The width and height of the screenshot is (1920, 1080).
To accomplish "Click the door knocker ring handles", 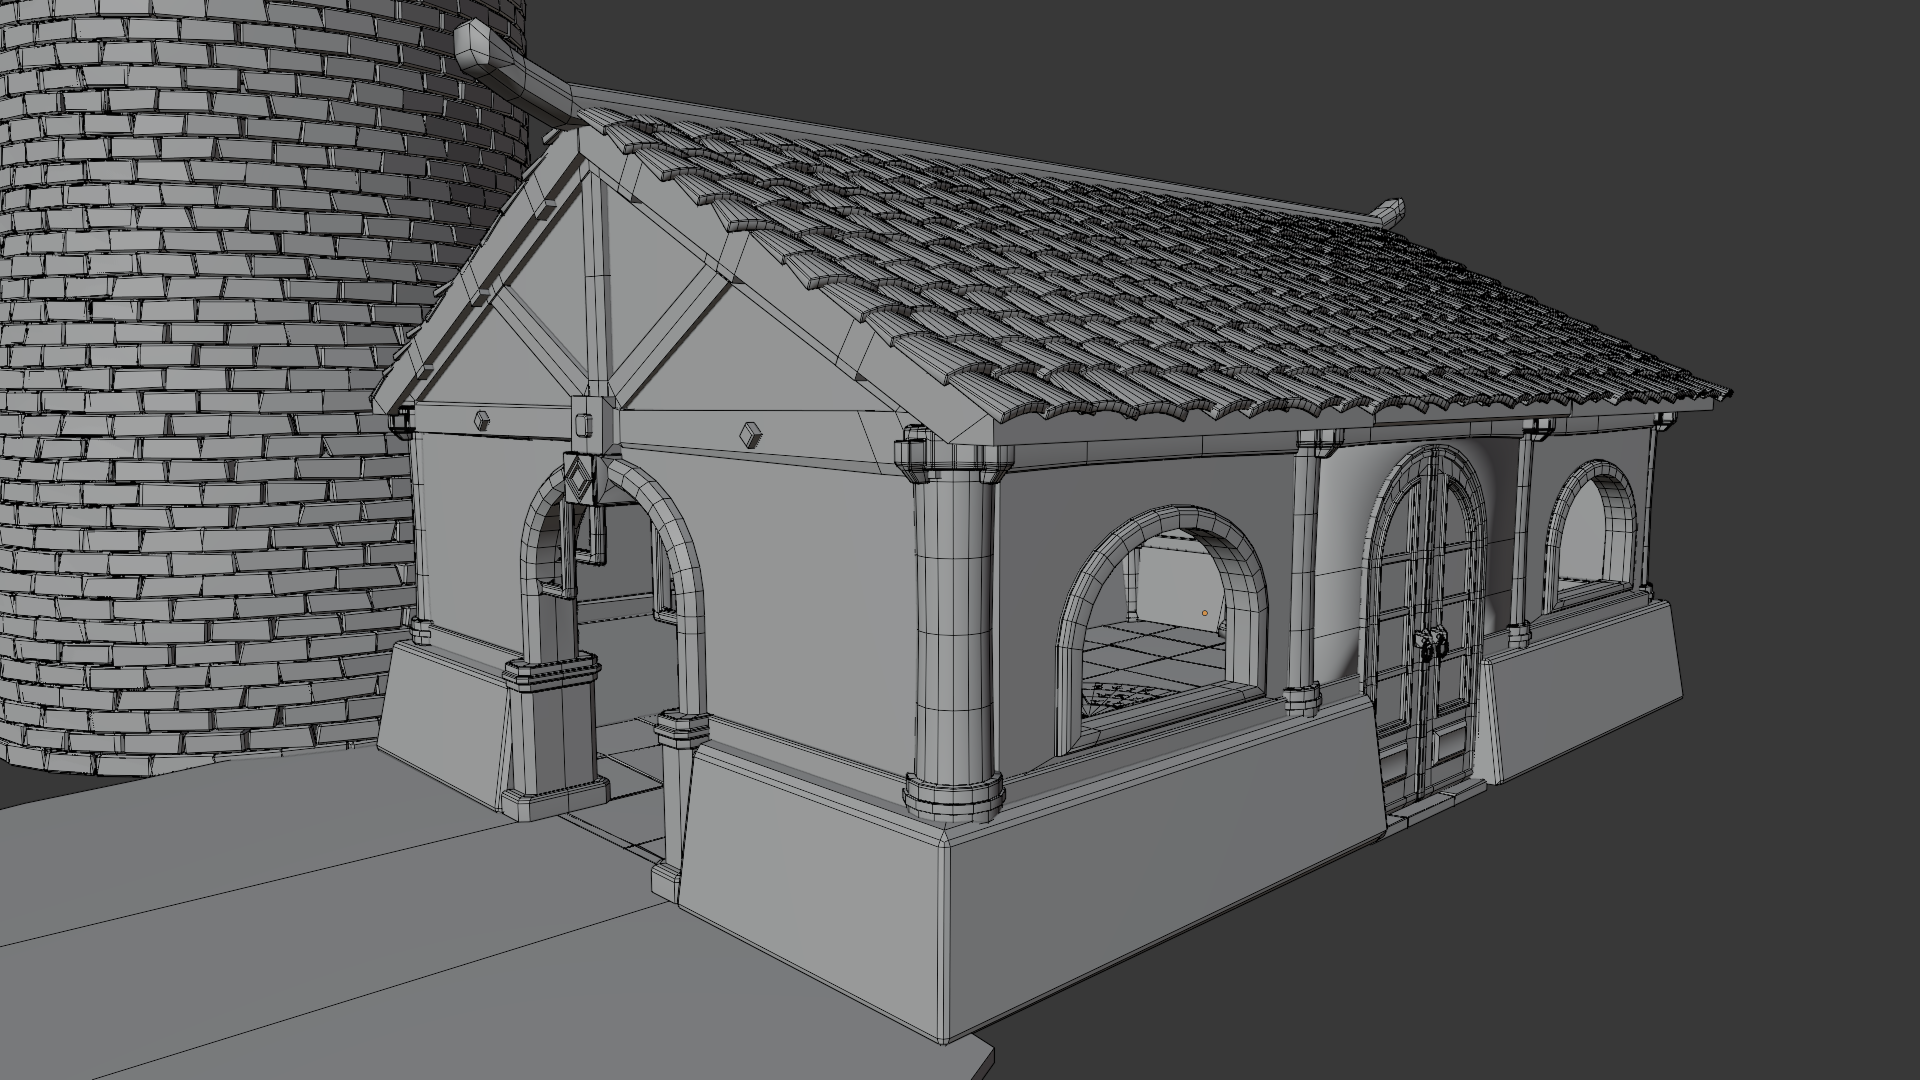I will click(x=1430, y=645).
